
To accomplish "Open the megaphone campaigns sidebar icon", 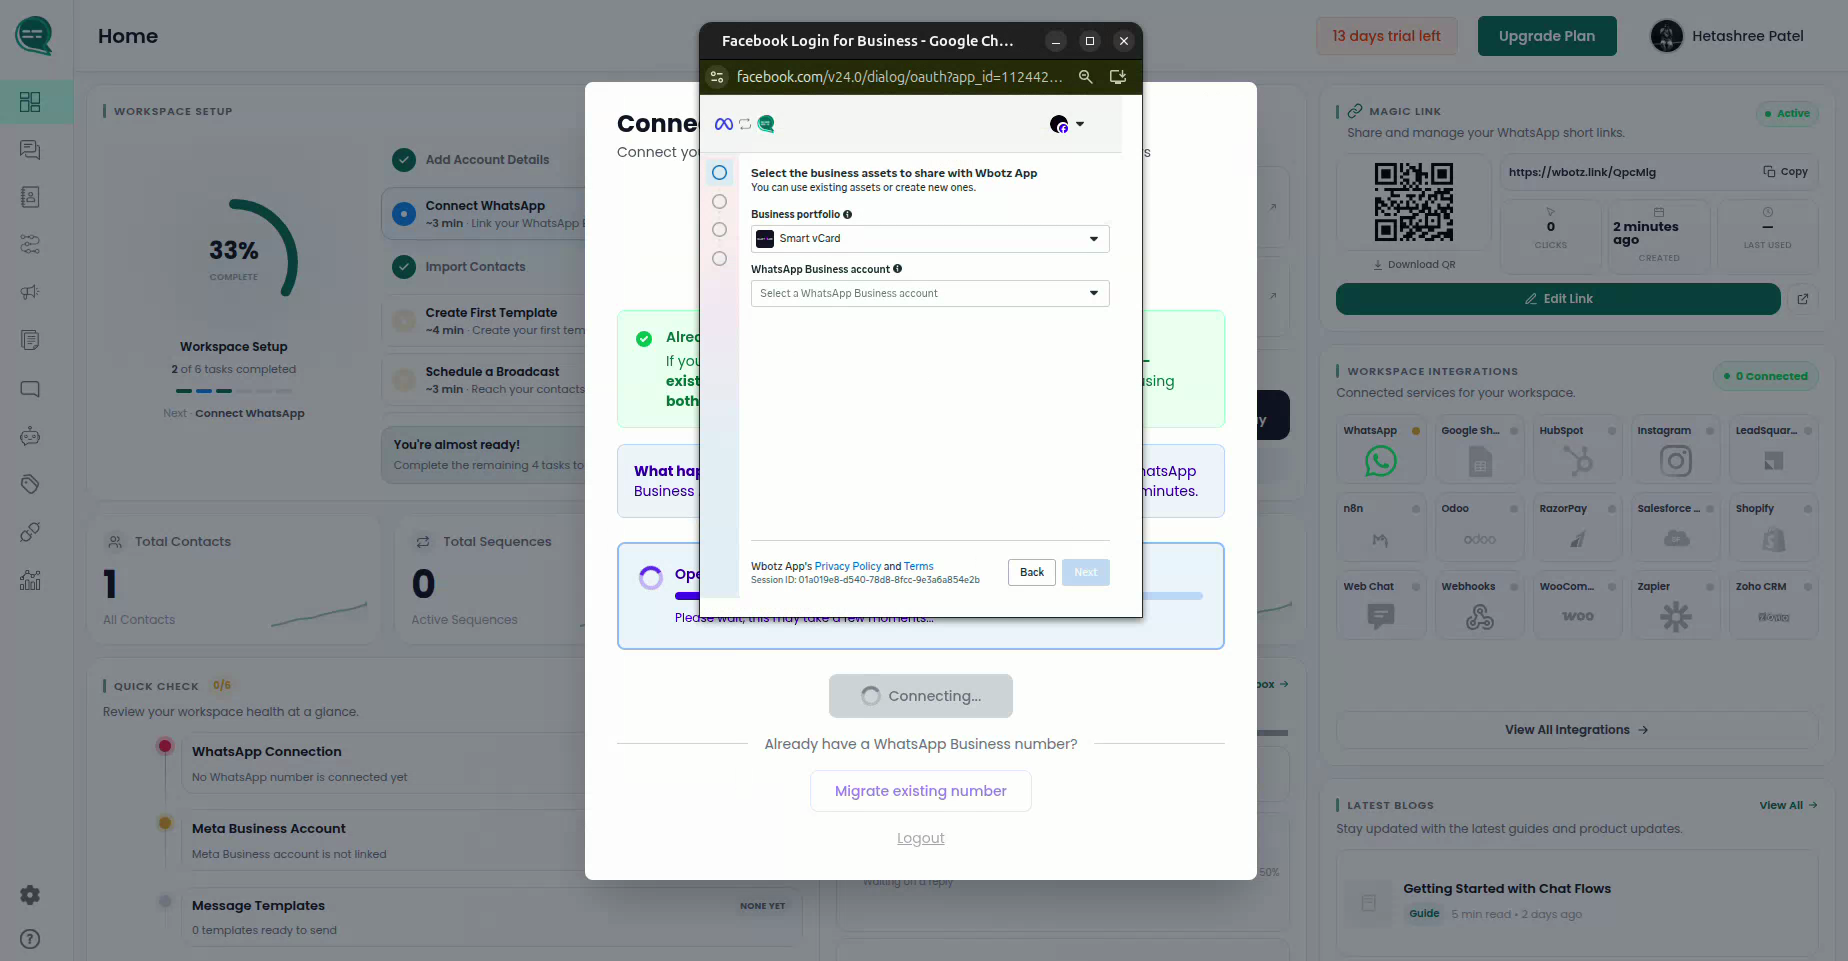I will point(30,293).
